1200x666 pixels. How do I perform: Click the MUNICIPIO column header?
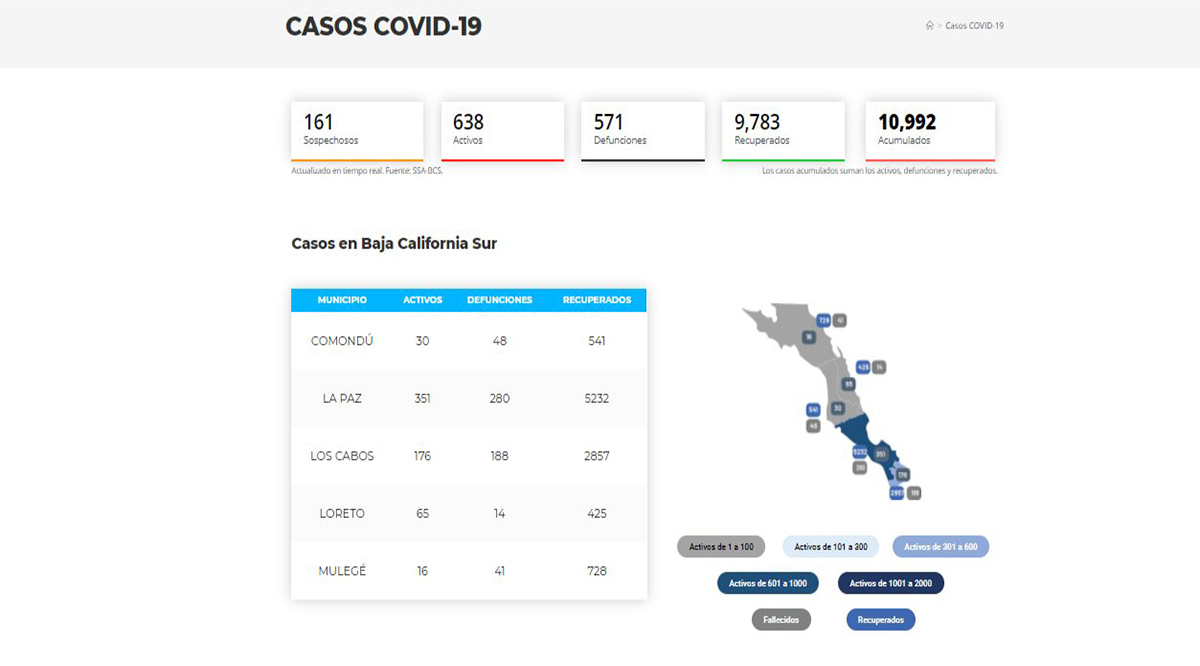click(342, 300)
